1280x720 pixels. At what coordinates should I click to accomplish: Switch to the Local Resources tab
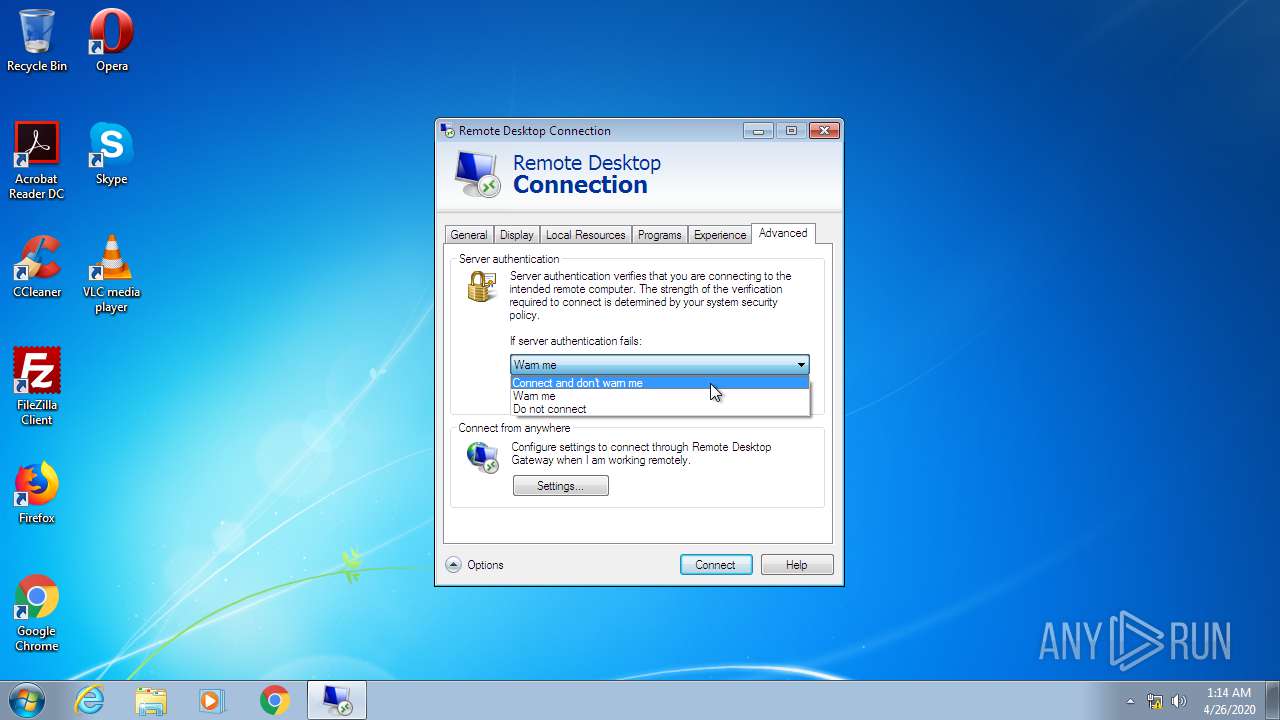pyautogui.click(x=585, y=235)
